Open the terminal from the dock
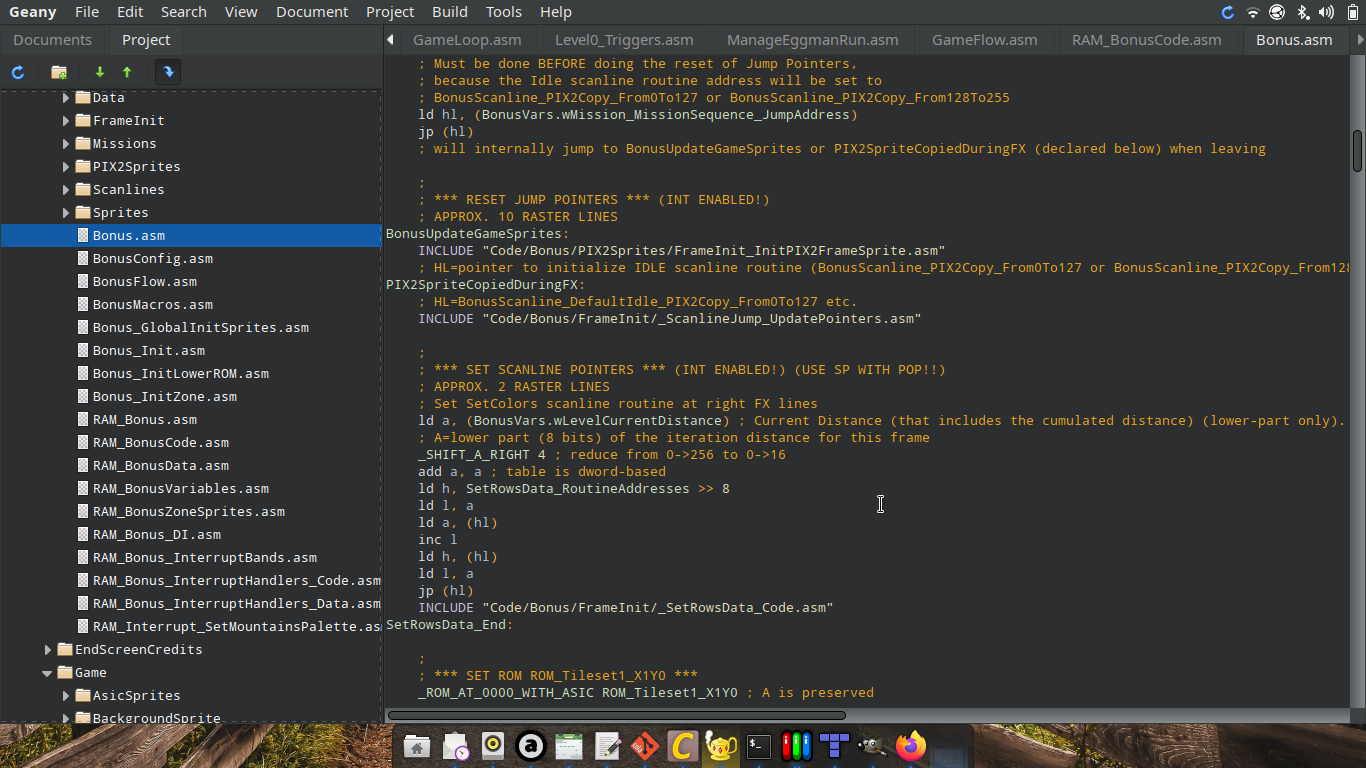The width and height of the screenshot is (1366, 768). pos(759,746)
